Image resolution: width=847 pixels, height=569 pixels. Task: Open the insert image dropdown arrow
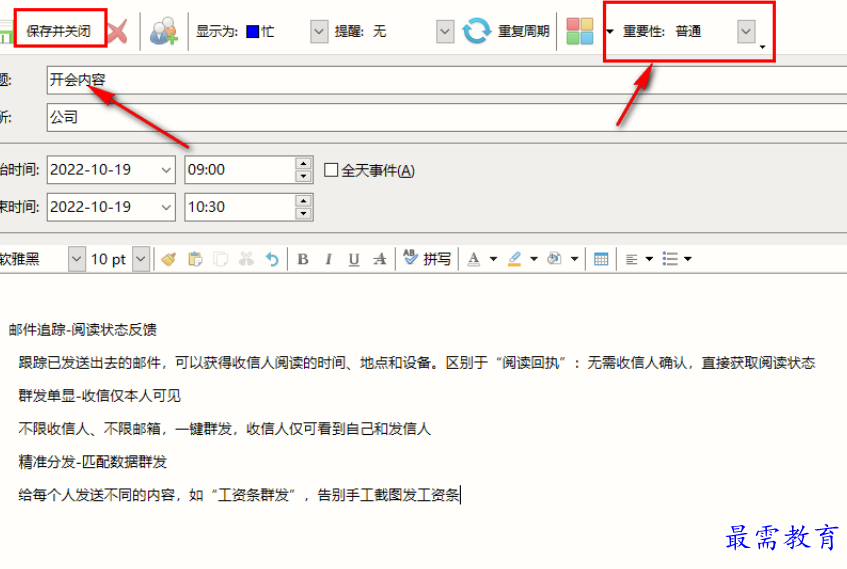(575, 259)
